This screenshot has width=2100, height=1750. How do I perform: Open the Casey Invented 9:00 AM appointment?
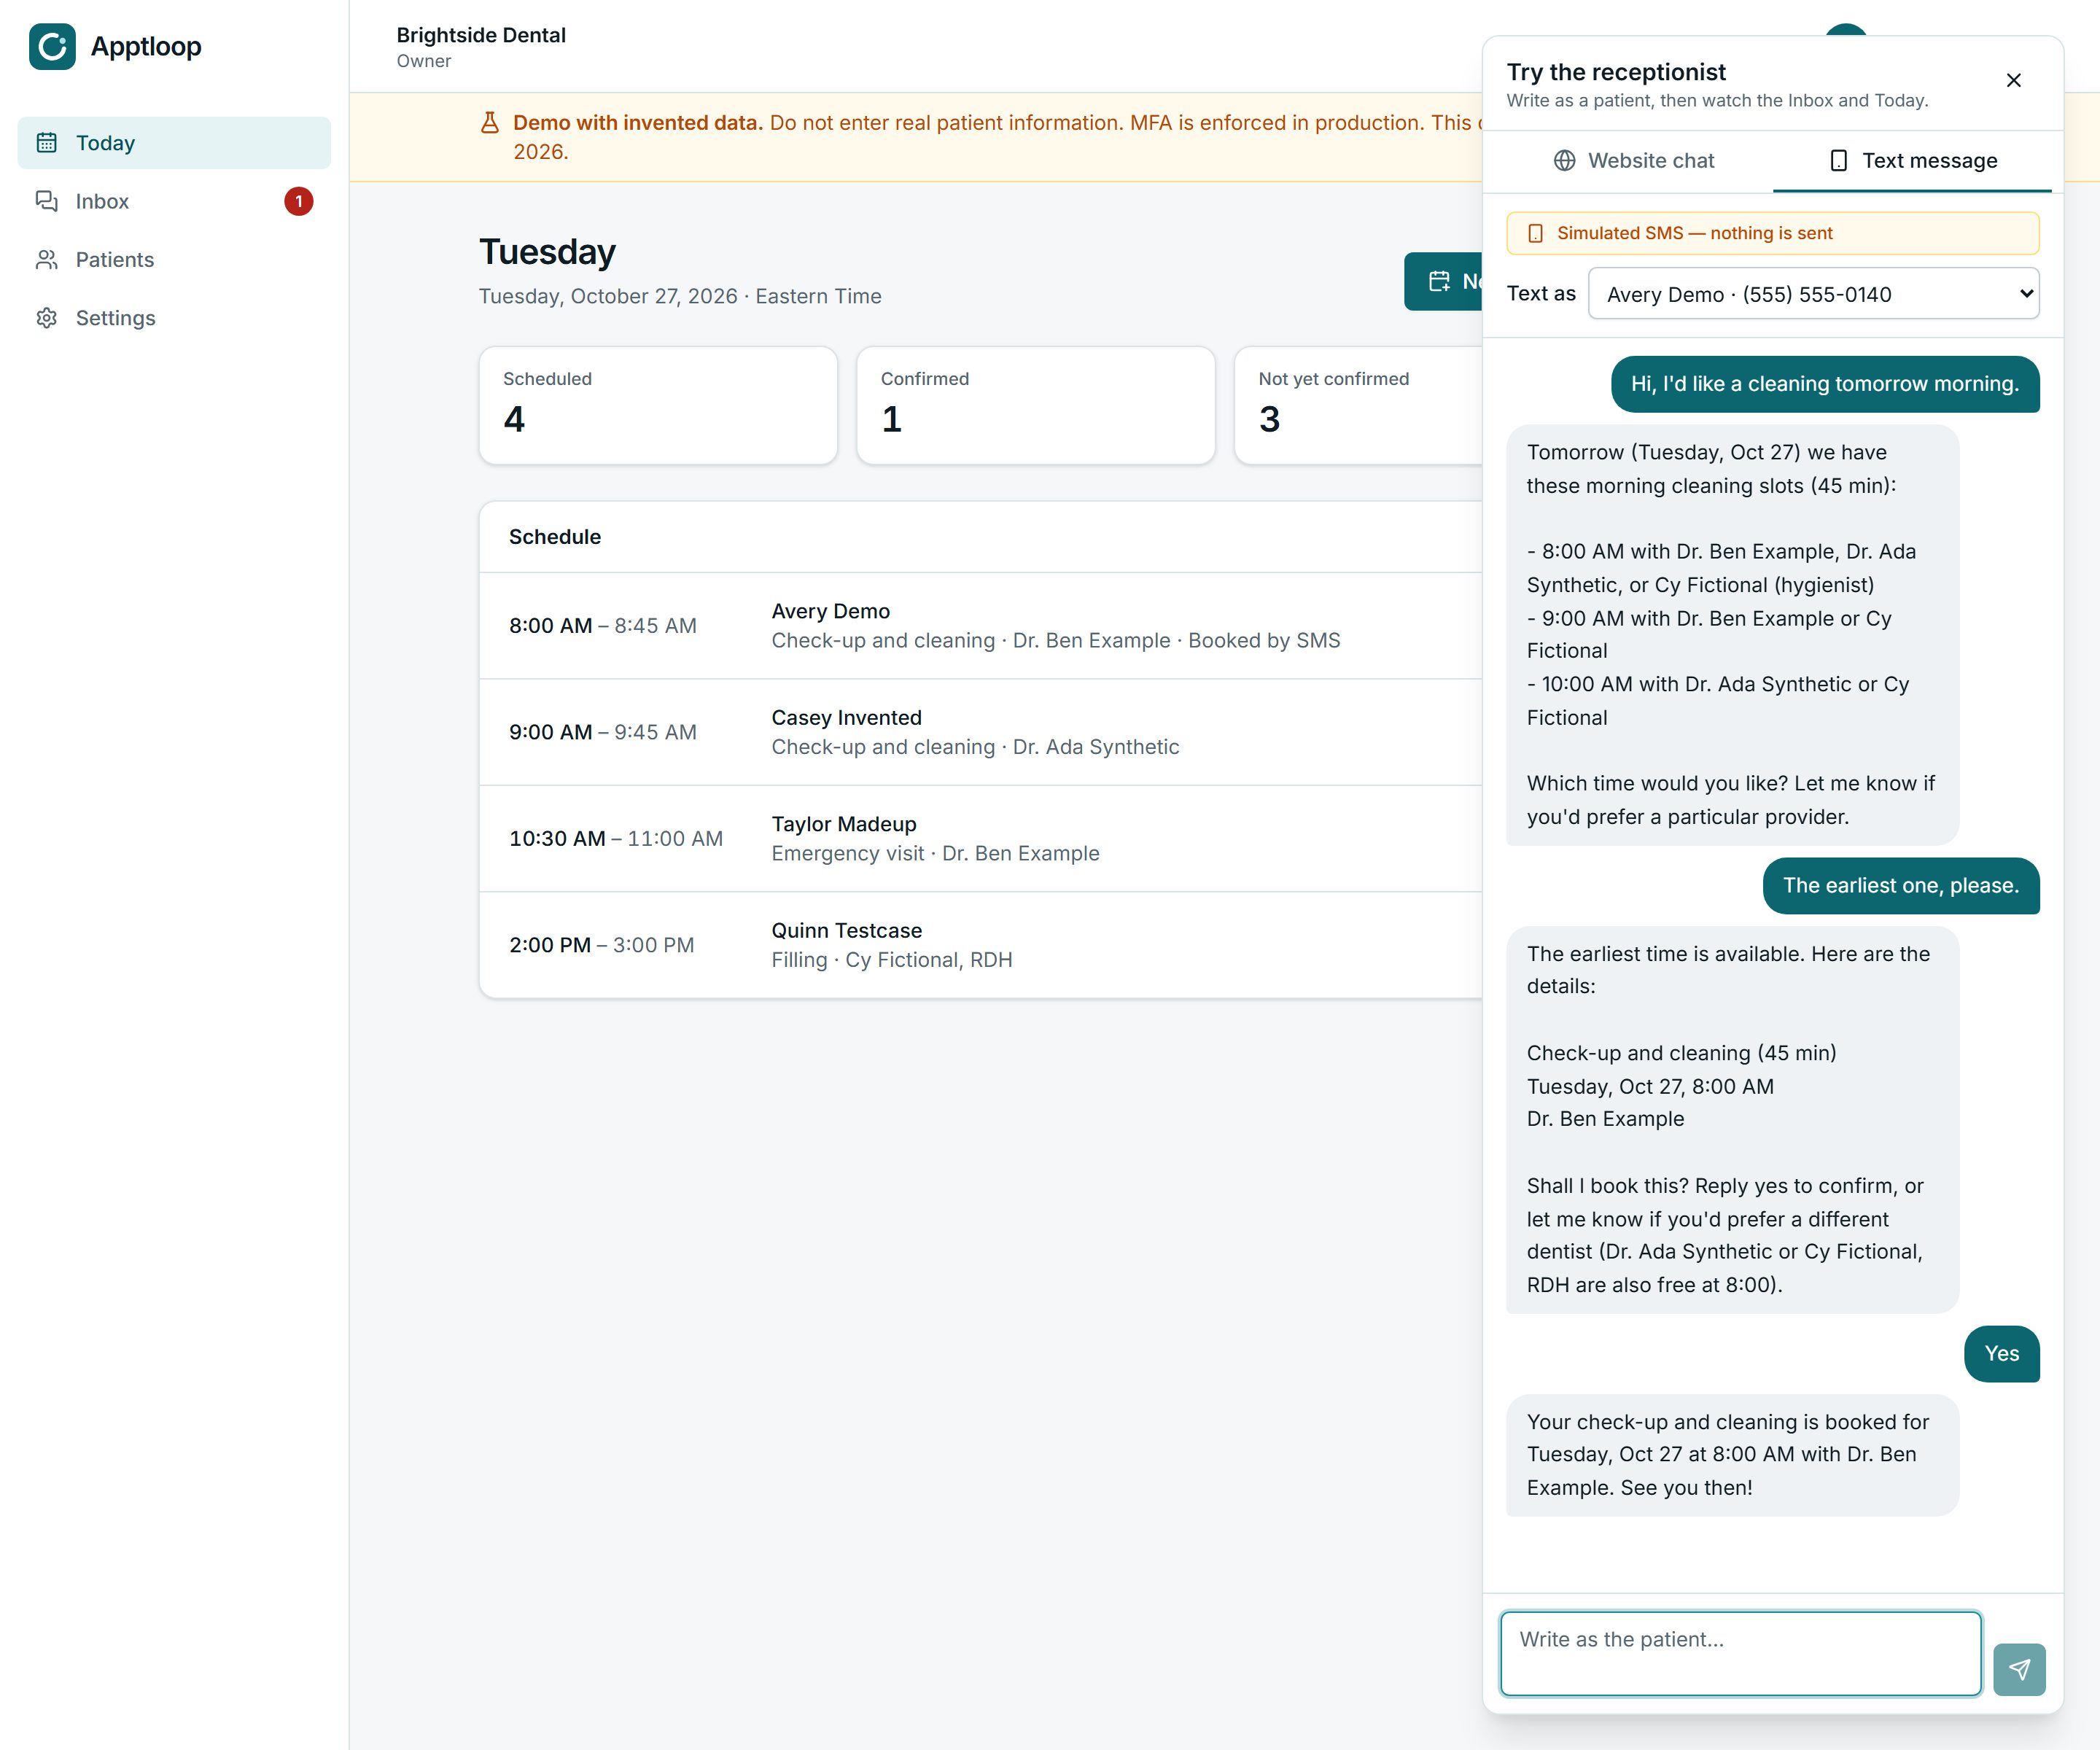pyautogui.click(x=981, y=732)
